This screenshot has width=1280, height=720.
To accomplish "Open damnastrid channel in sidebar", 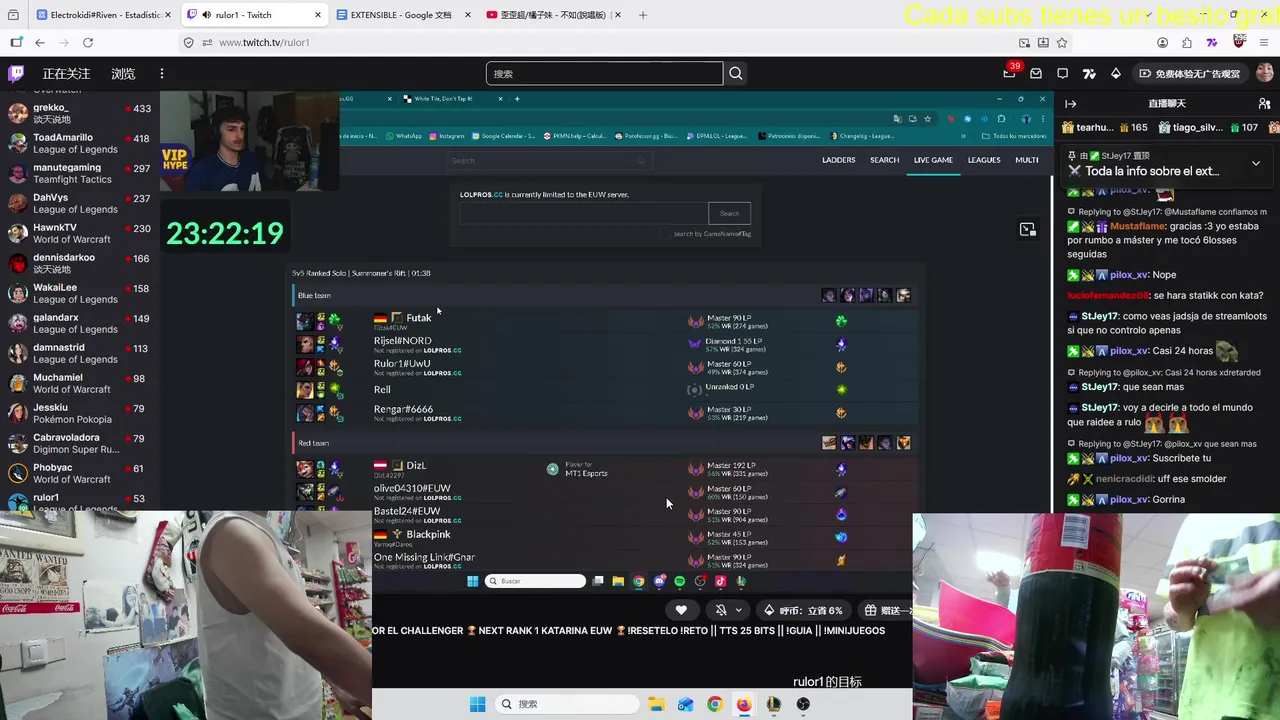I will (80, 353).
